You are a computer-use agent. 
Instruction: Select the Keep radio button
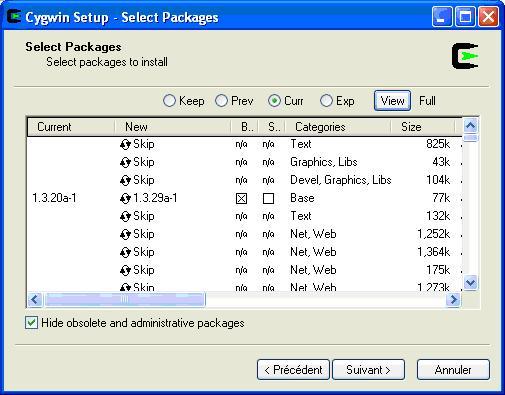pyautogui.click(x=169, y=101)
